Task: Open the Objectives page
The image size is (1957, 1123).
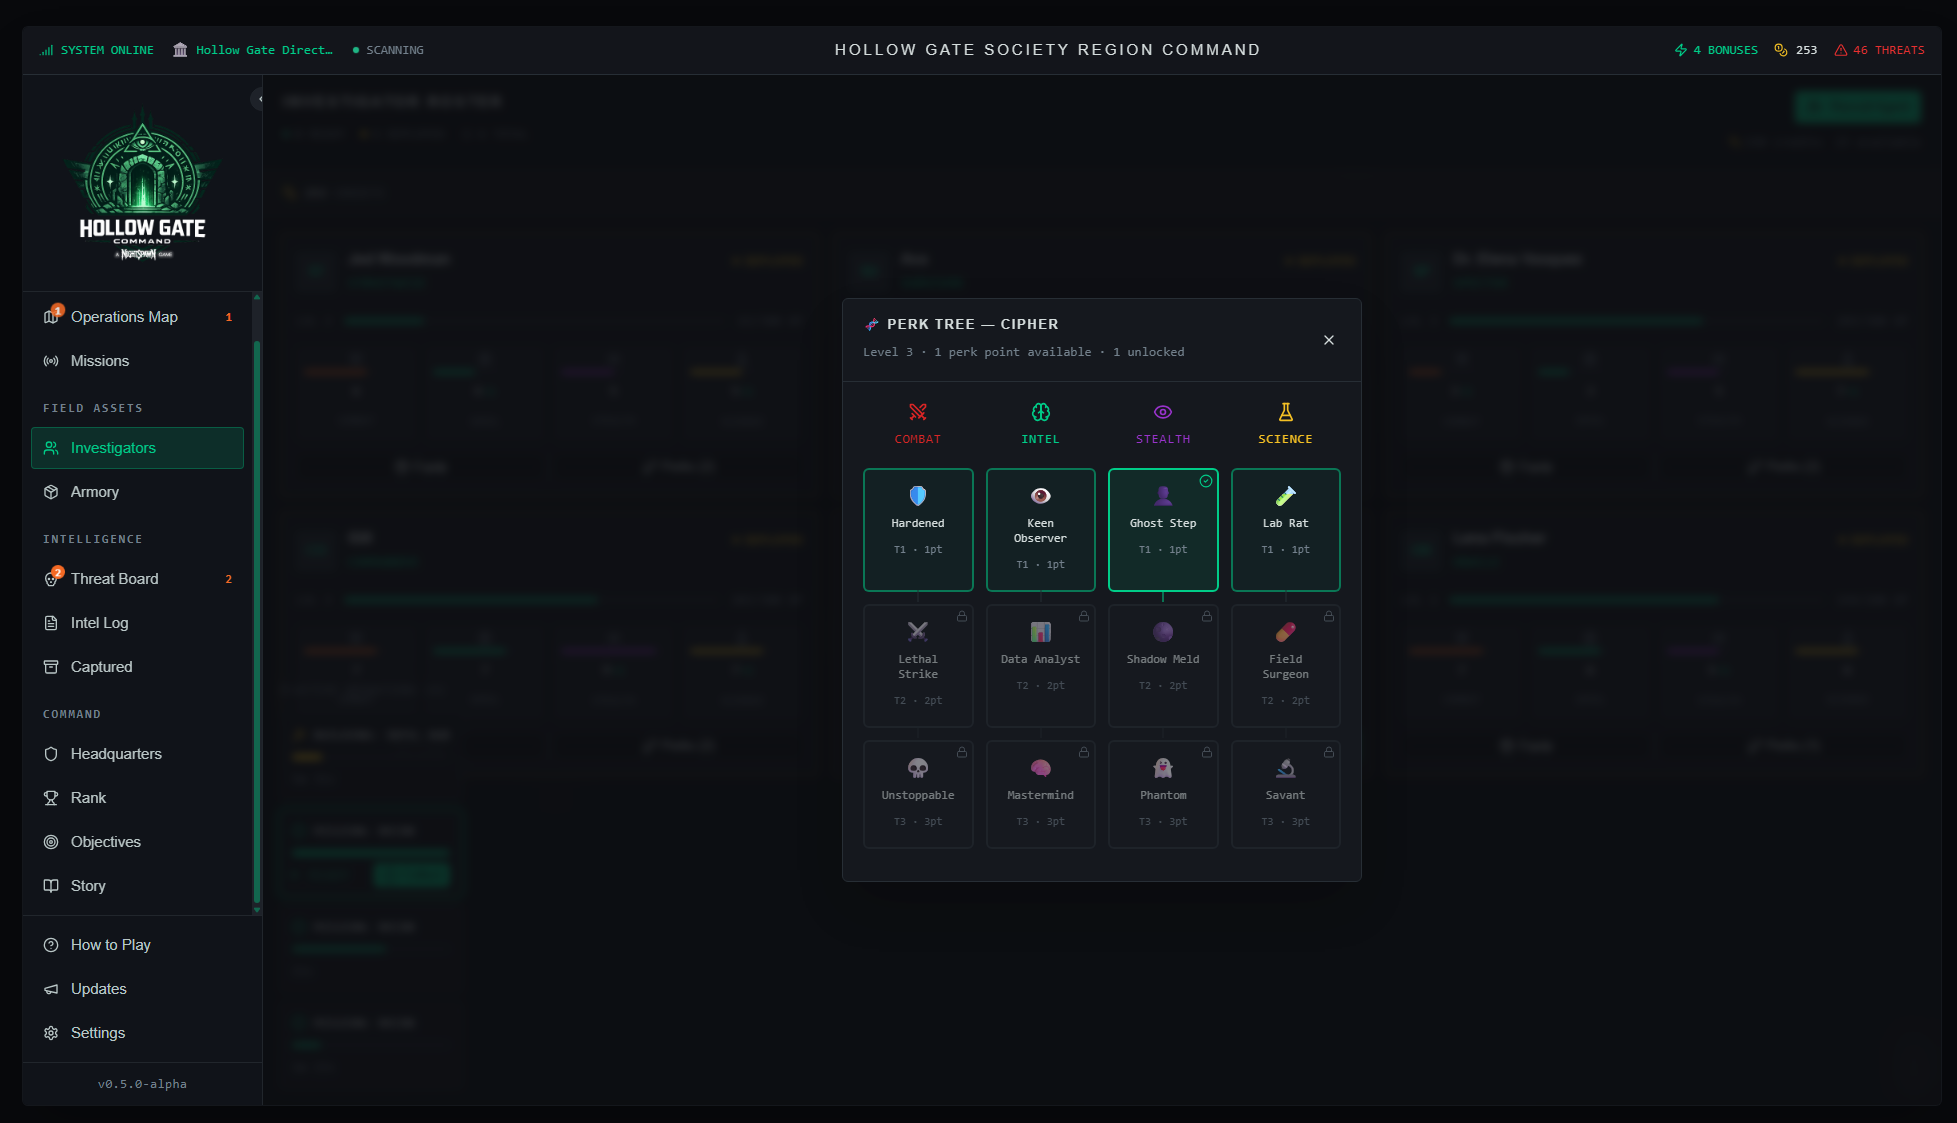Action: point(137,842)
